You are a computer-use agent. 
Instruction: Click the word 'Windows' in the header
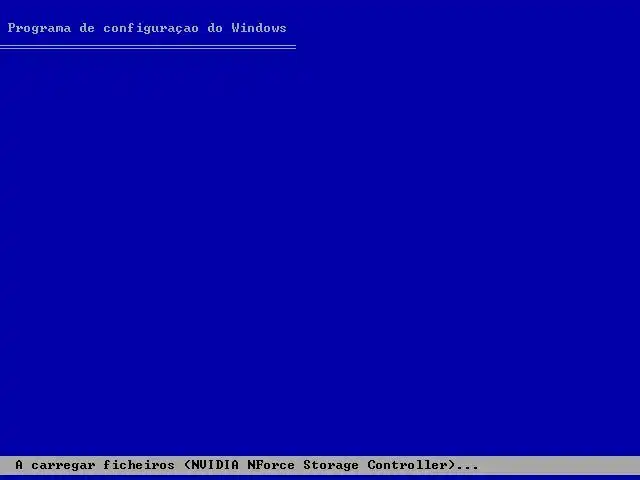(259, 28)
